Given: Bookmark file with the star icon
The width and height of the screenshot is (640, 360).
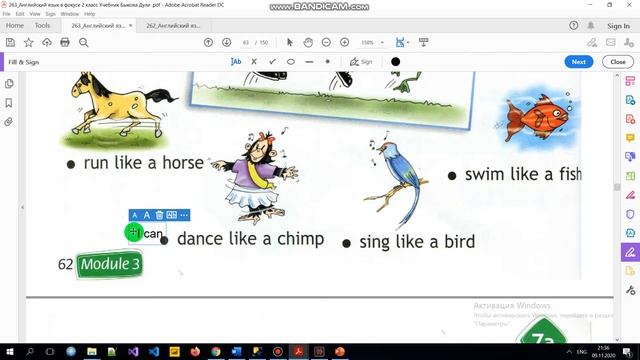Looking at the screenshot, I should pos(29,42).
